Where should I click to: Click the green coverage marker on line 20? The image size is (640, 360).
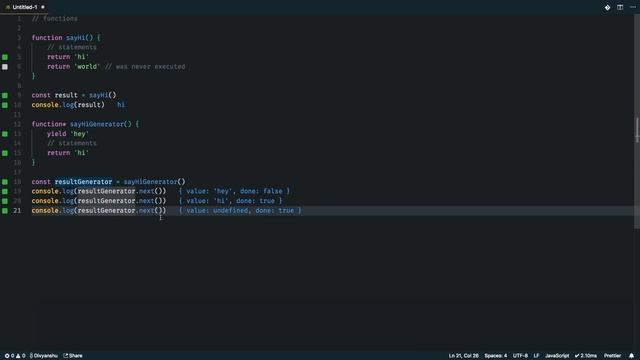tap(5, 201)
